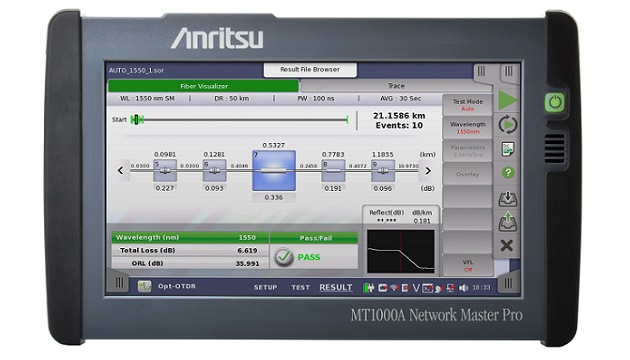Screen dimensions: 630x360
Task: Select the highlighted event 7 block
Action: coord(274,171)
